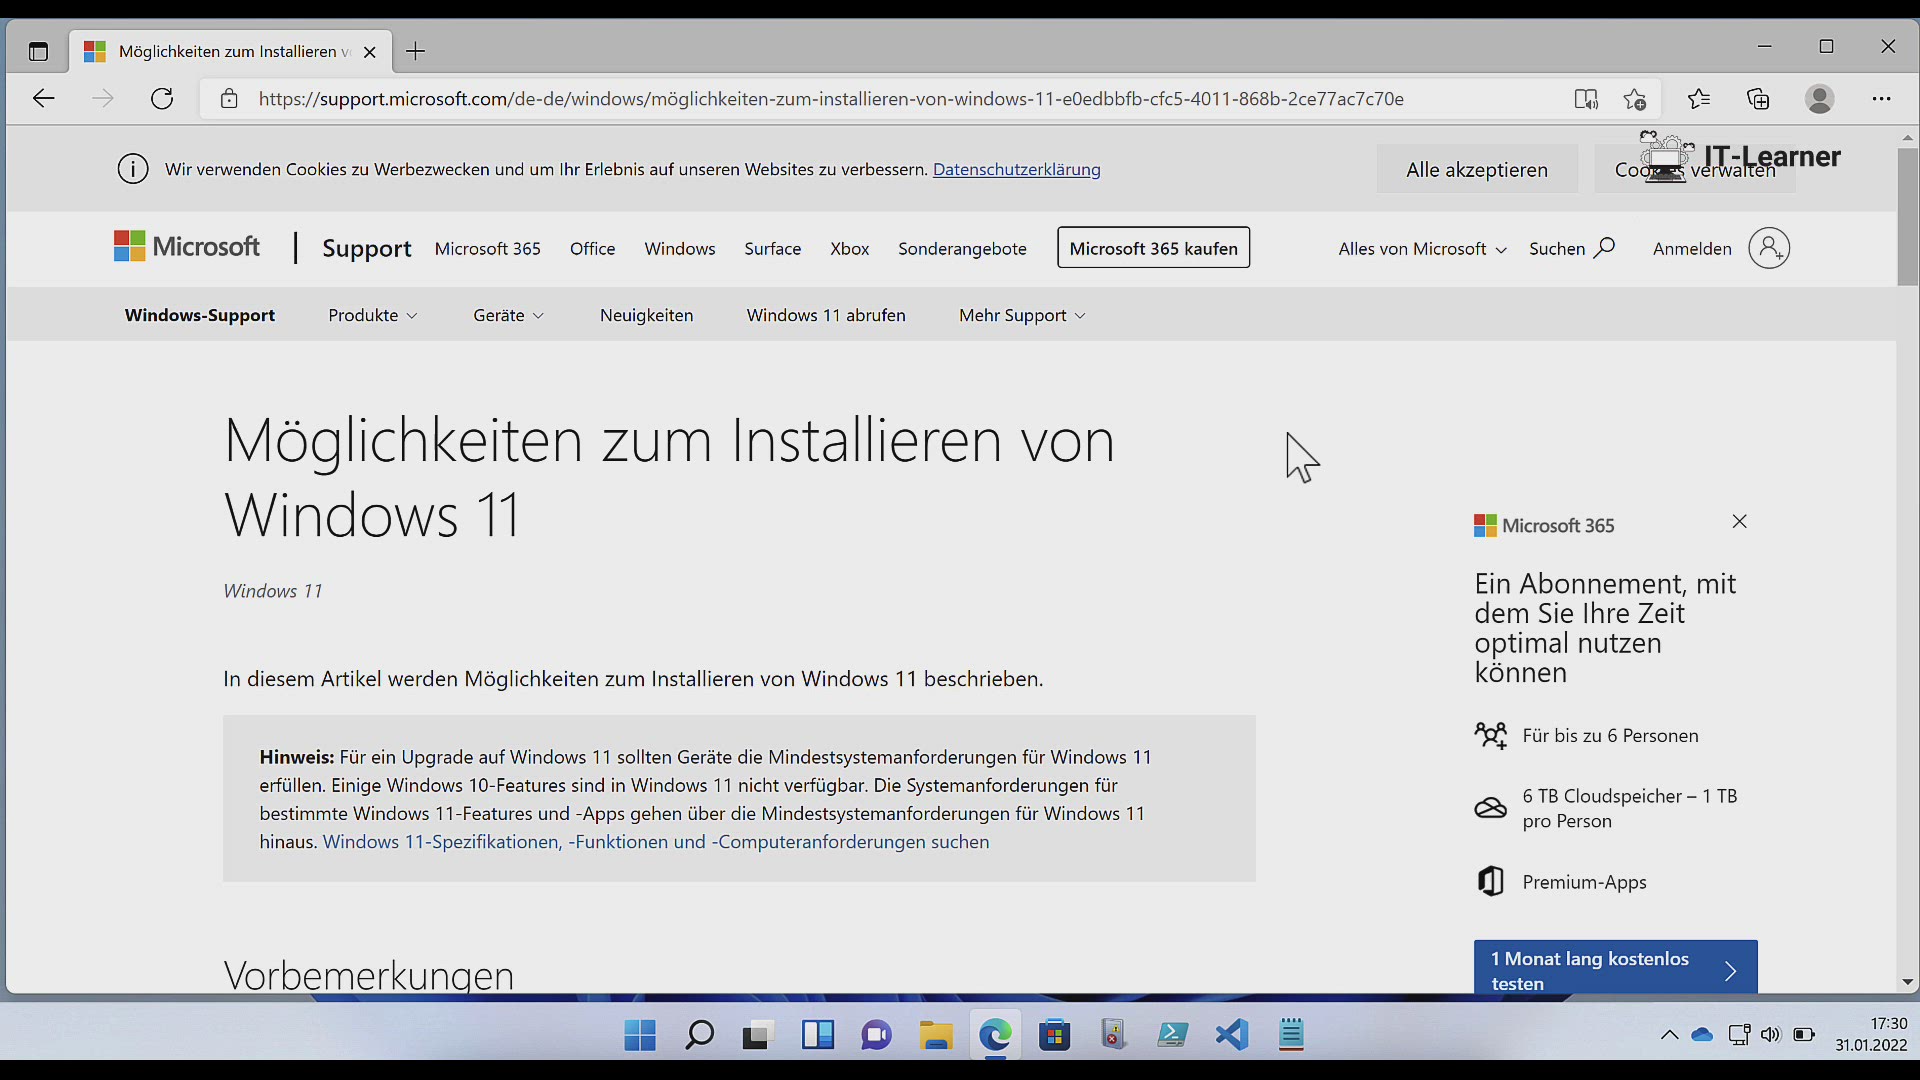Click the address bar URL
The width and height of the screenshot is (1920, 1080).
pyautogui.click(x=831, y=98)
